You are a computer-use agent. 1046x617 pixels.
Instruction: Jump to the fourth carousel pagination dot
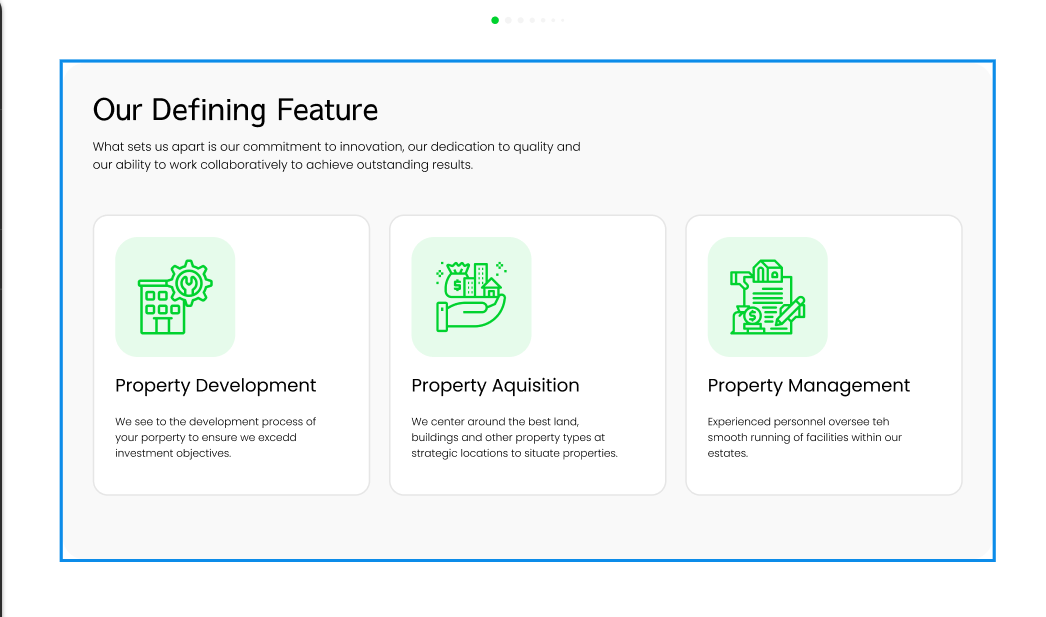click(x=532, y=20)
